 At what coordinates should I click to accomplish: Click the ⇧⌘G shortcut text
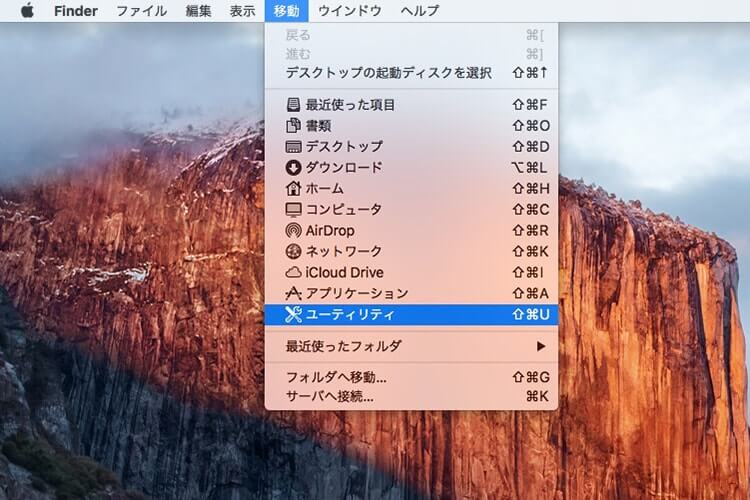(530, 377)
